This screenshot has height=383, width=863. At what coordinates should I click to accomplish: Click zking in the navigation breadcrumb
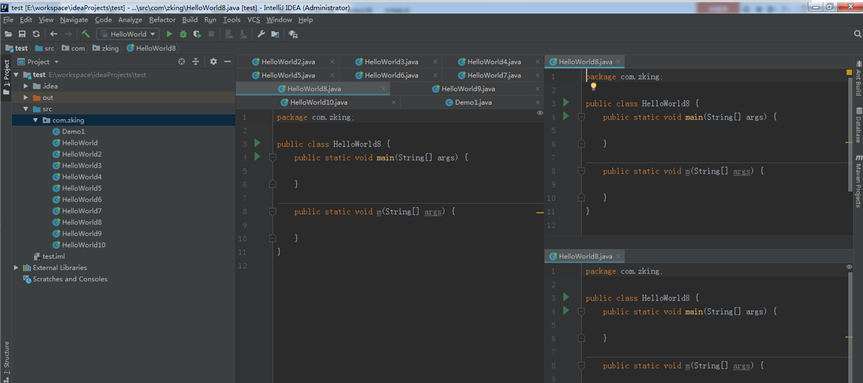[106, 48]
